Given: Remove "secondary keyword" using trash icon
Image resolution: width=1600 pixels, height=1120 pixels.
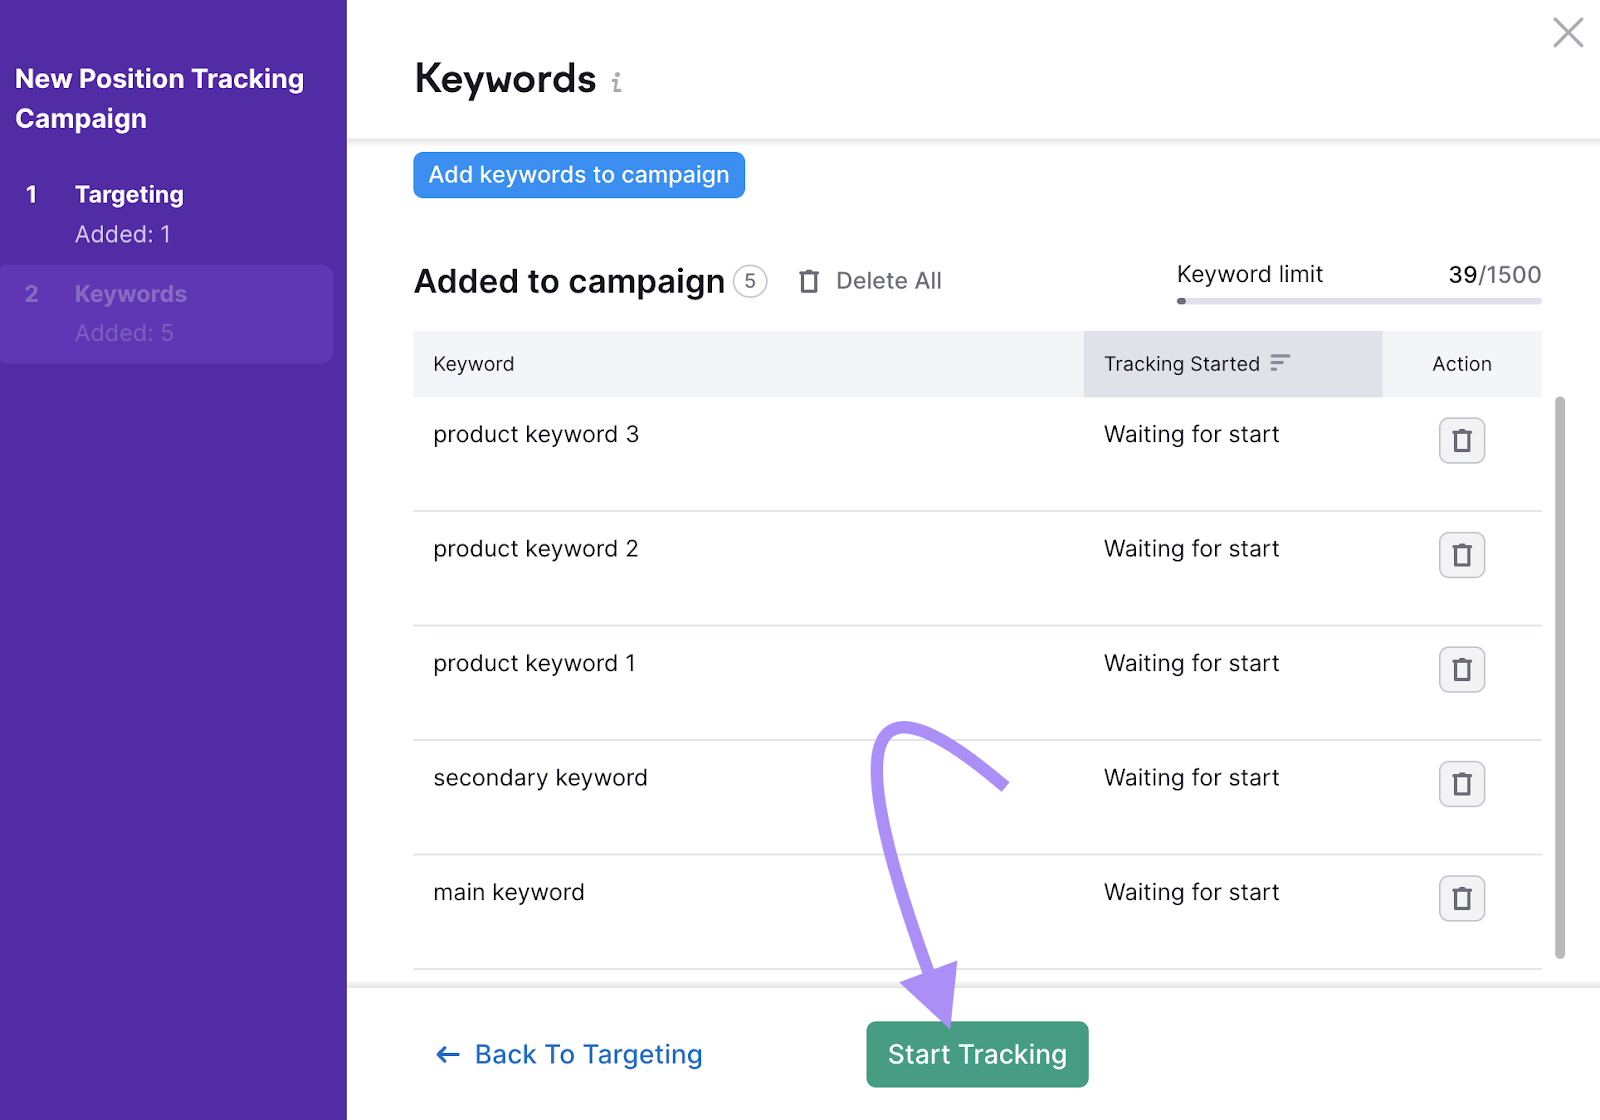Looking at the screenshot, I should tap(1461, 784).
